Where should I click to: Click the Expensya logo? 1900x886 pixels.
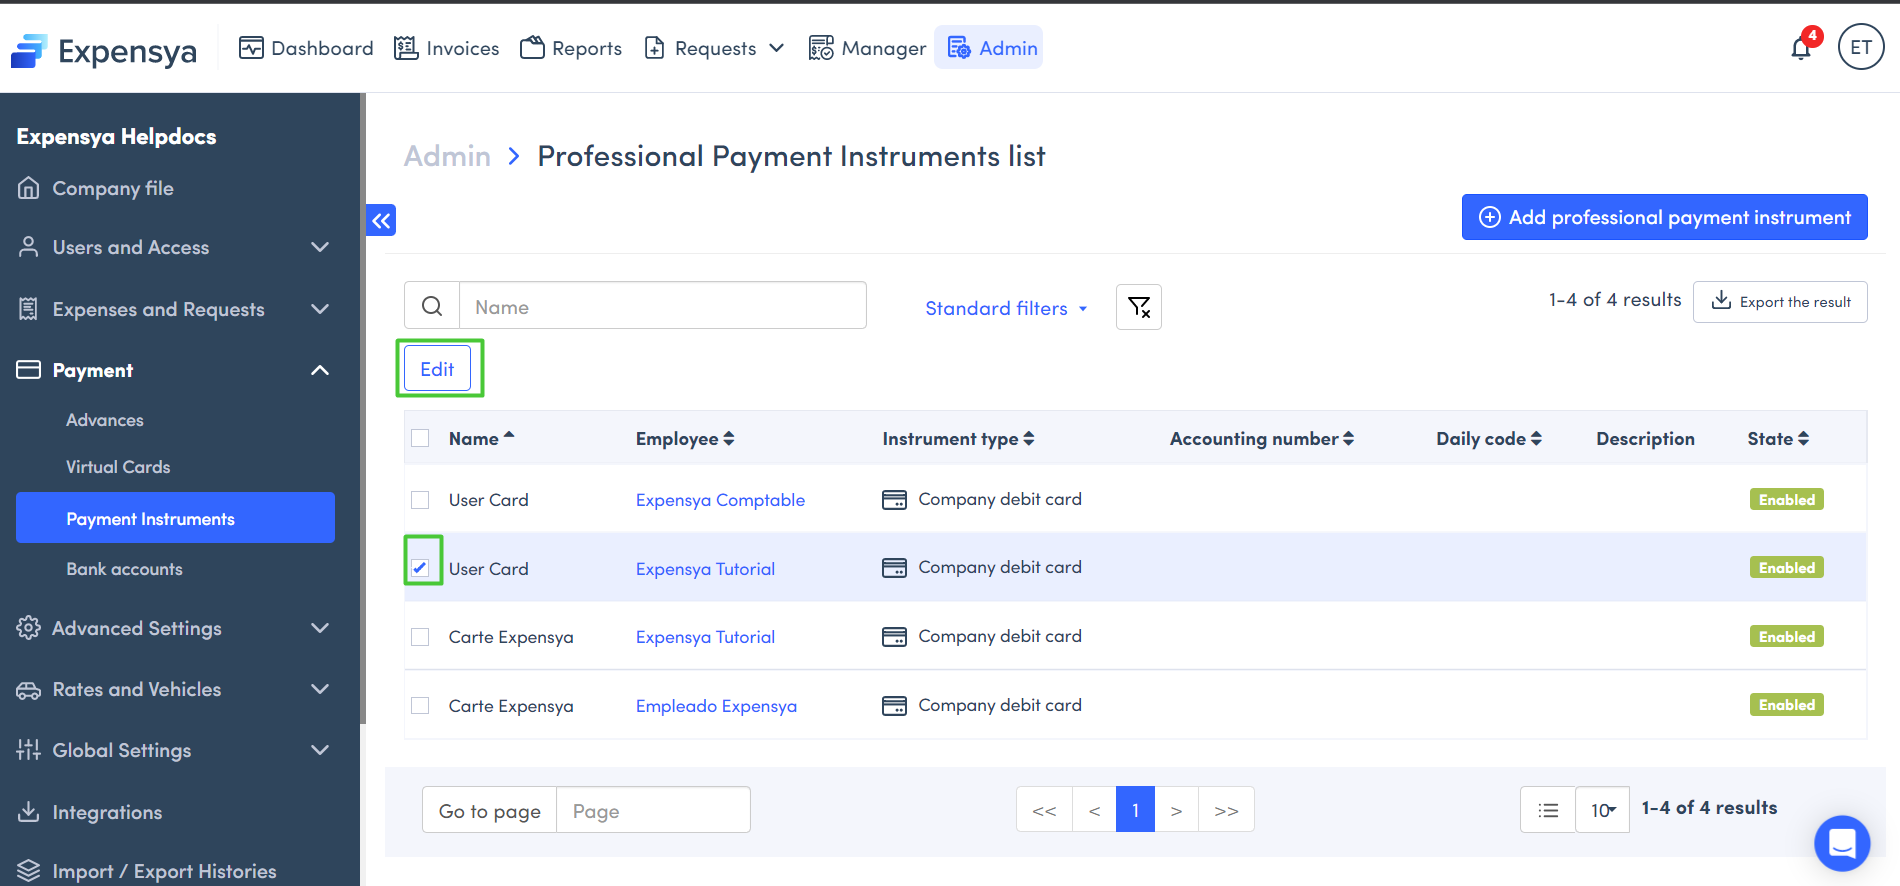tap(104, 50)
